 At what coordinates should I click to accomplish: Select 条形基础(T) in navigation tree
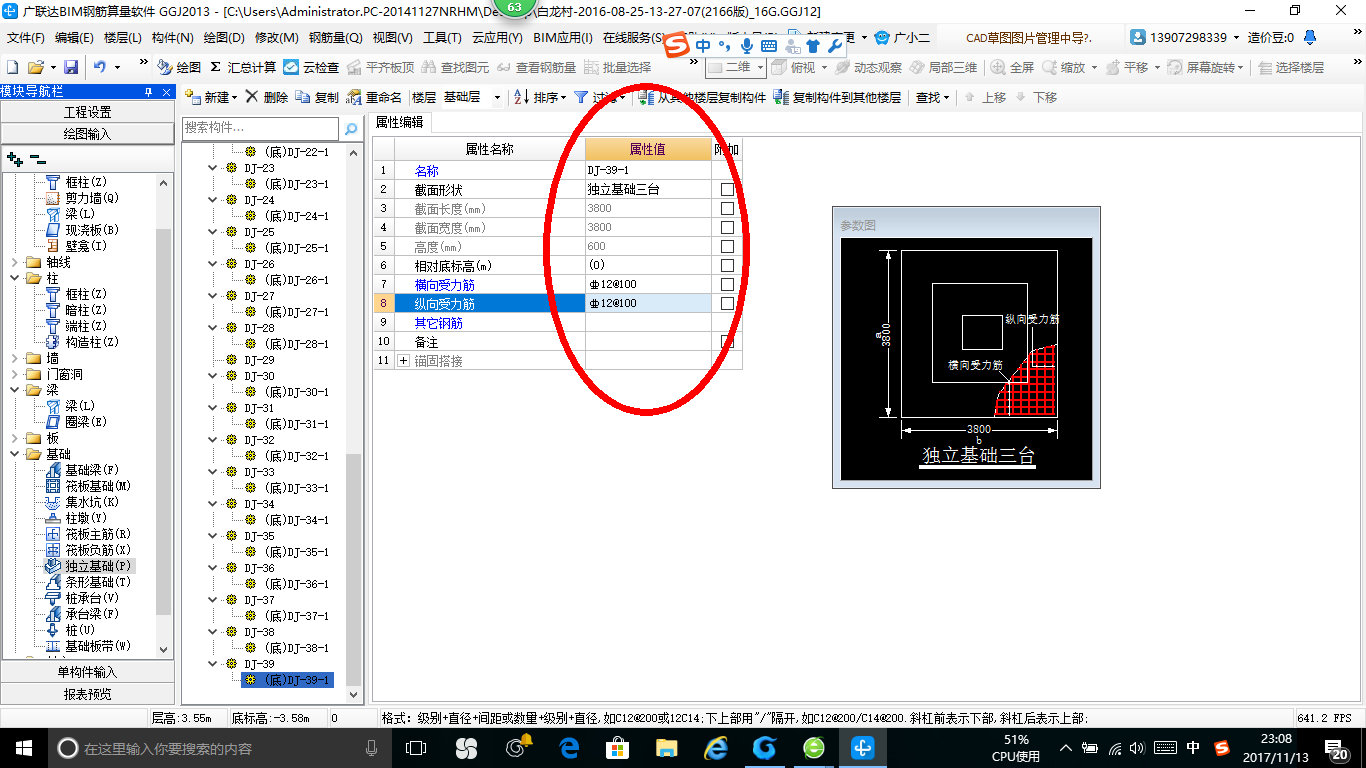97,582
